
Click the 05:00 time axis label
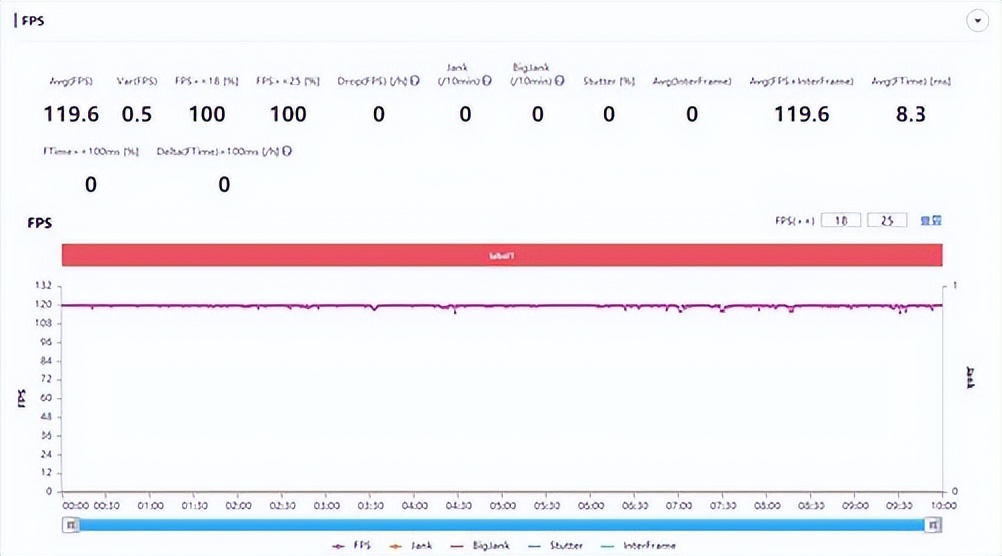[x=502, y=506]
